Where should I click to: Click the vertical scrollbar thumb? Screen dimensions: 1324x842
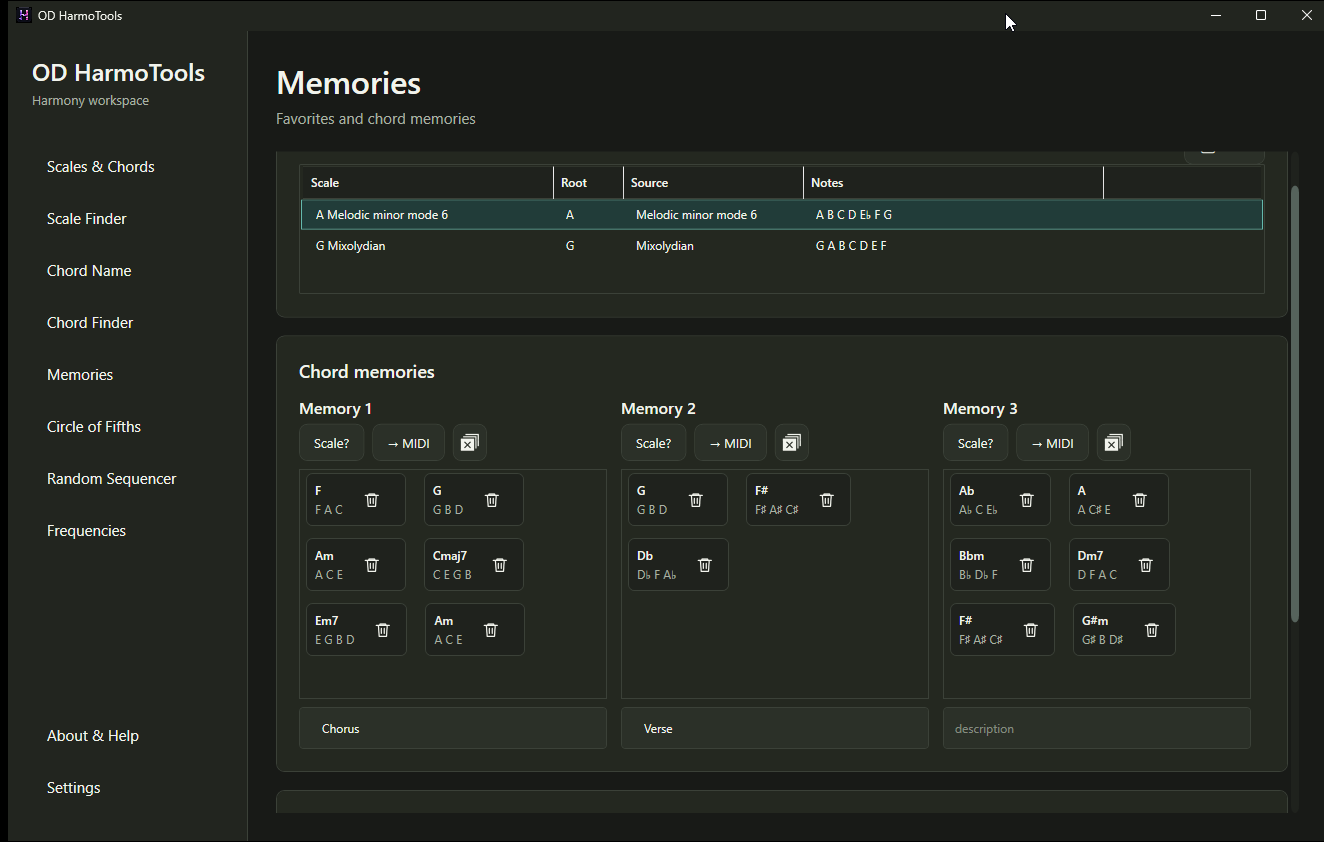click(1295, 404)
